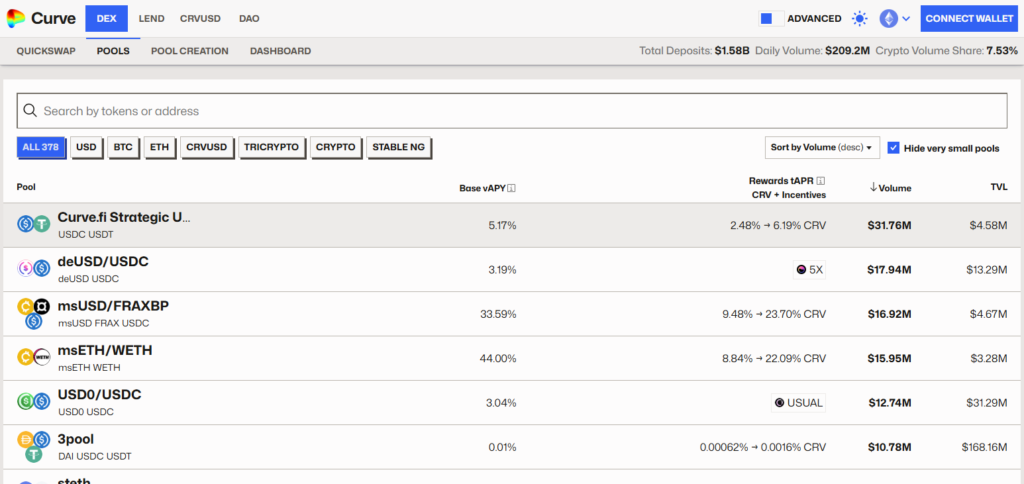The height and width of the screenshot is (484, 1024).
Task: Click the WETH token icon
Action: 42,358
